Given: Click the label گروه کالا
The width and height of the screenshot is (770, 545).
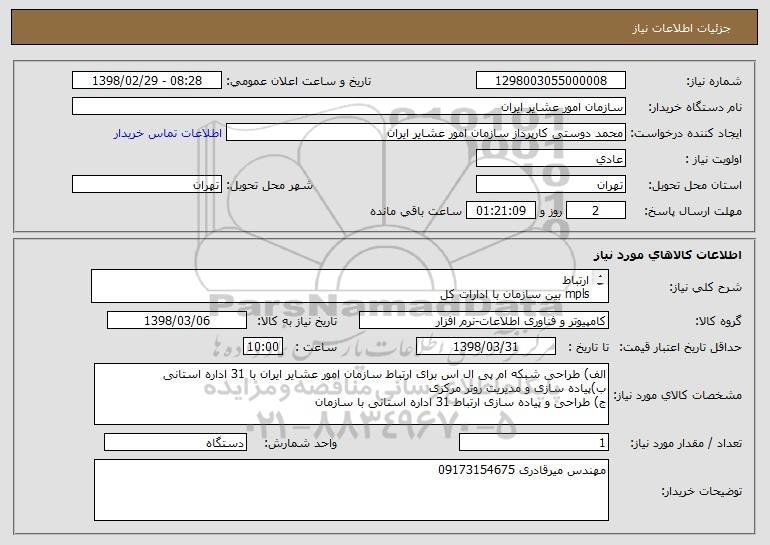Looking at the screenshot, I should pos(718,321).
